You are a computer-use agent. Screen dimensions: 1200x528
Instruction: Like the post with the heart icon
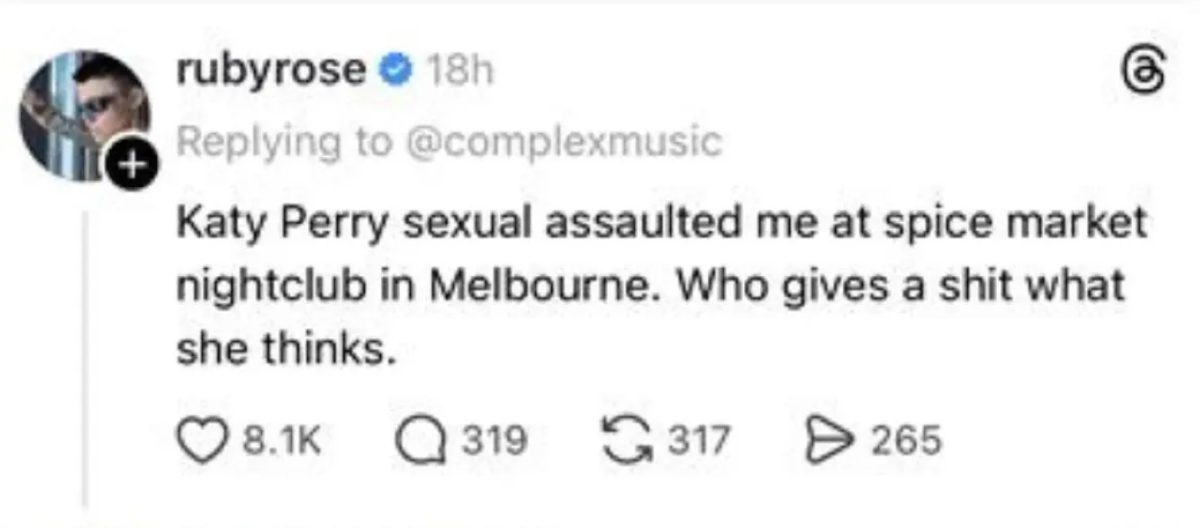[x=200, y=439]
